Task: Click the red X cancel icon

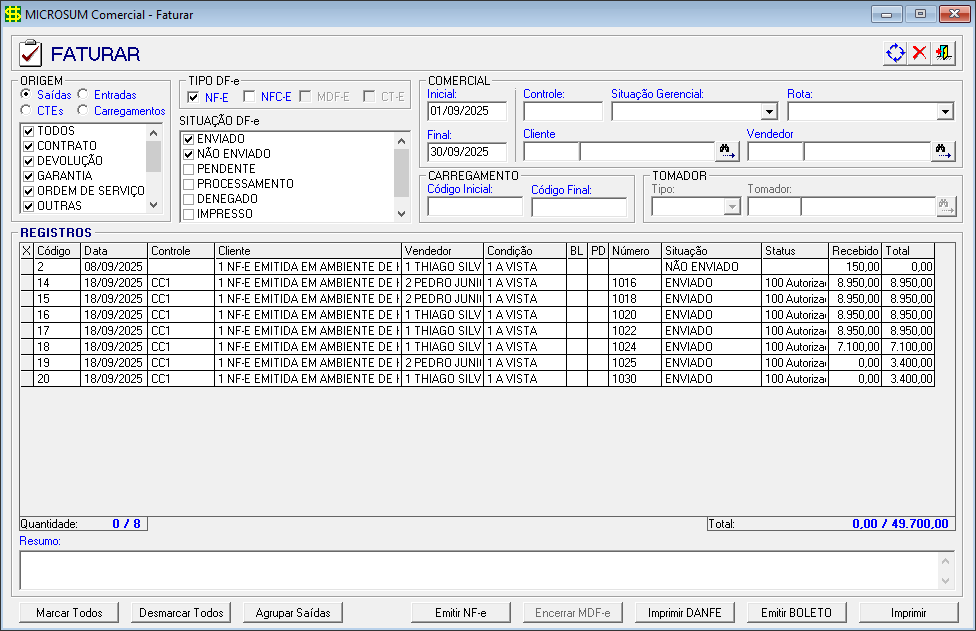Action: (919, 53)
